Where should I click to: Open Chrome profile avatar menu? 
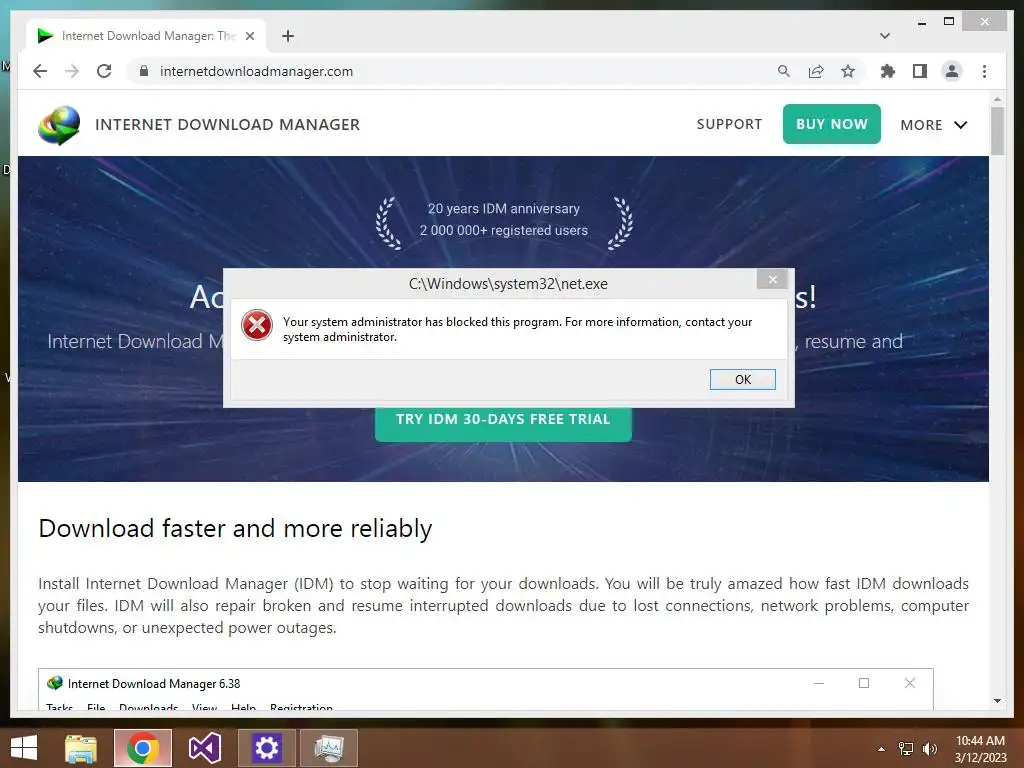[952, 71]
